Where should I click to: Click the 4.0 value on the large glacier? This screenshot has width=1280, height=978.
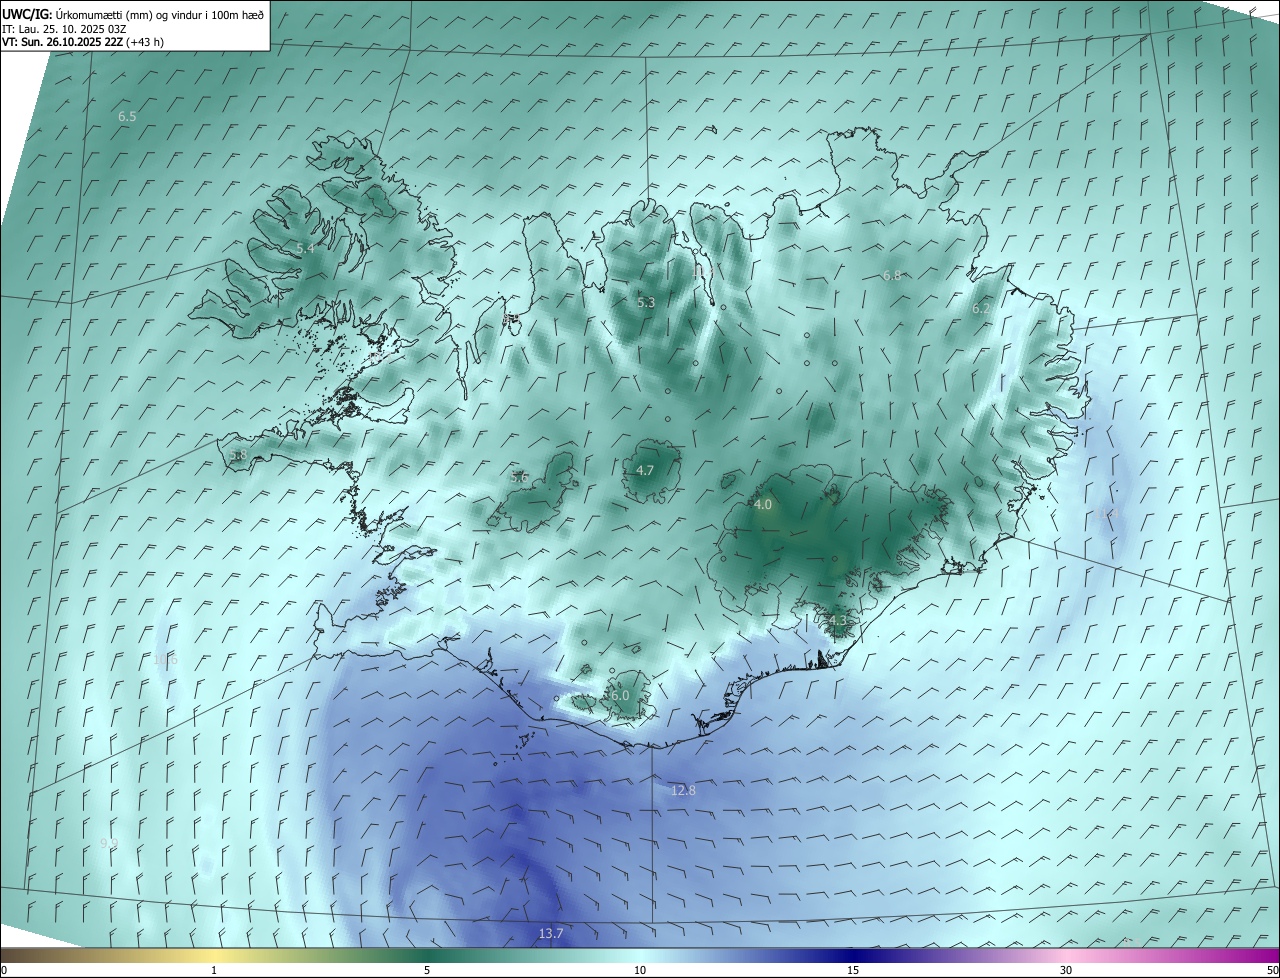point(763,505)
